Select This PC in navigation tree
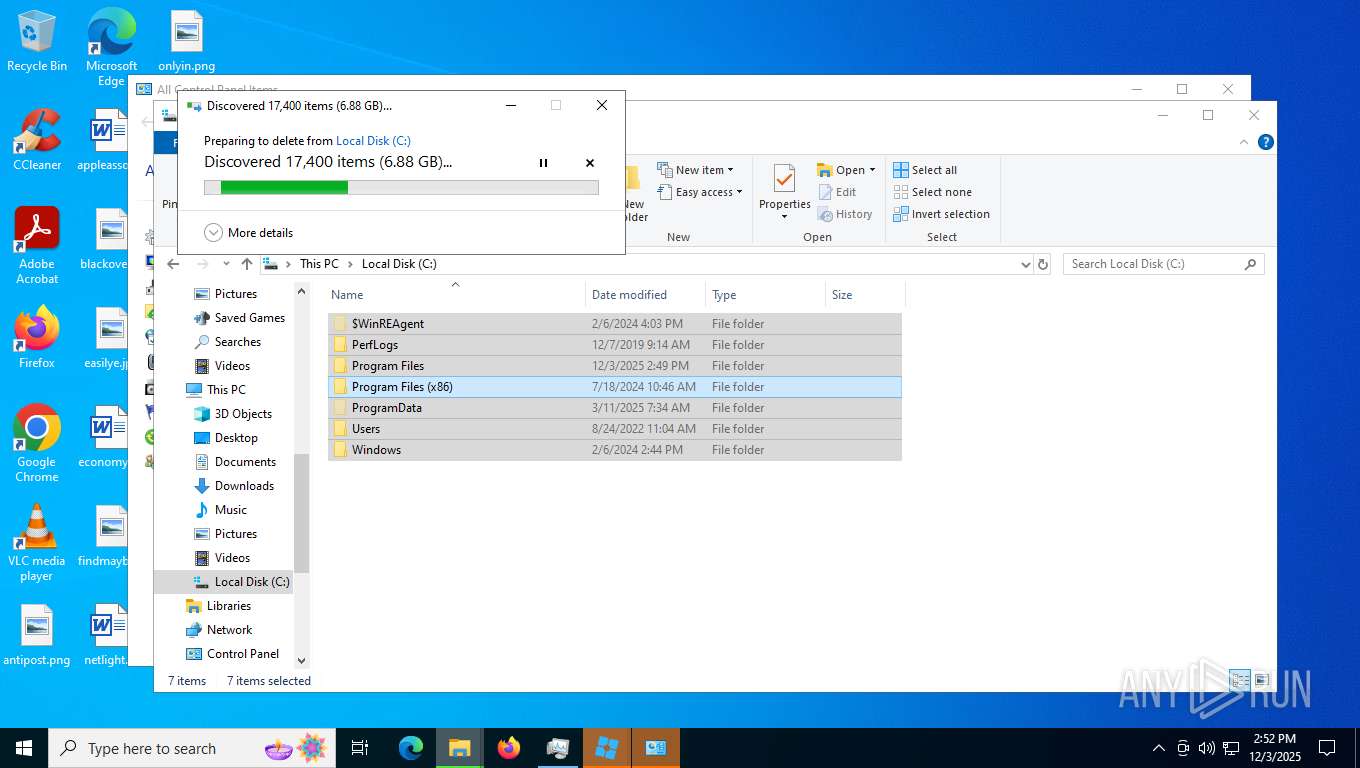 [x=215, y=390]
